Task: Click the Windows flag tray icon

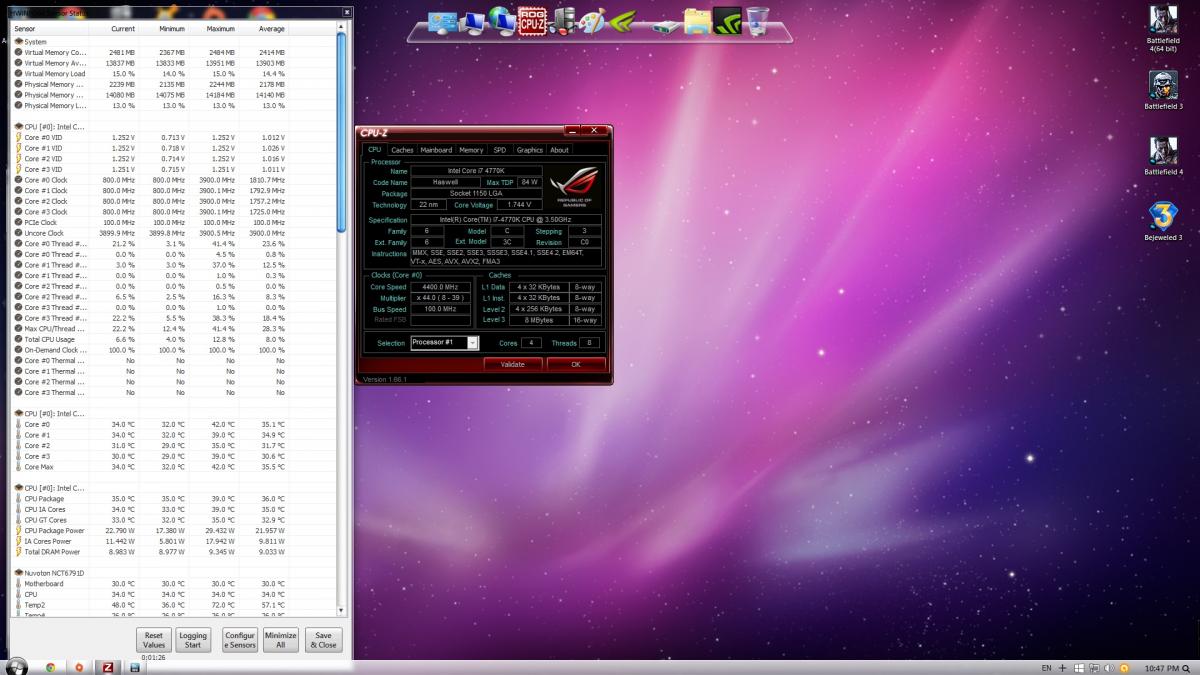Action: click(x=1079, y=667)
